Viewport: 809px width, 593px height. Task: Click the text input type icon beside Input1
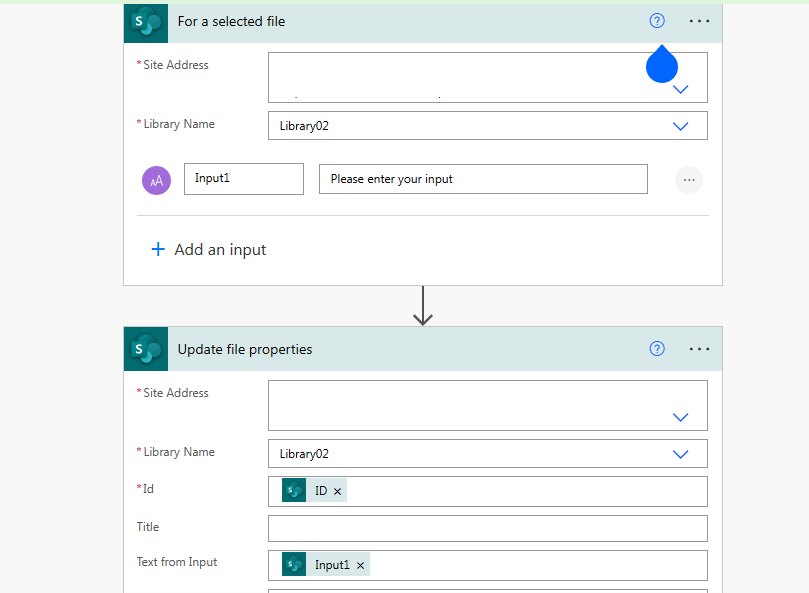click(156, 180)
